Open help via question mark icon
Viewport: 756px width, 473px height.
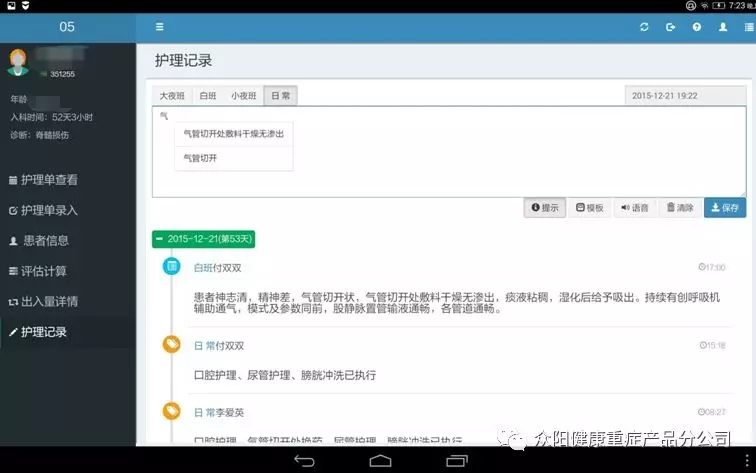tap(696, 27)
